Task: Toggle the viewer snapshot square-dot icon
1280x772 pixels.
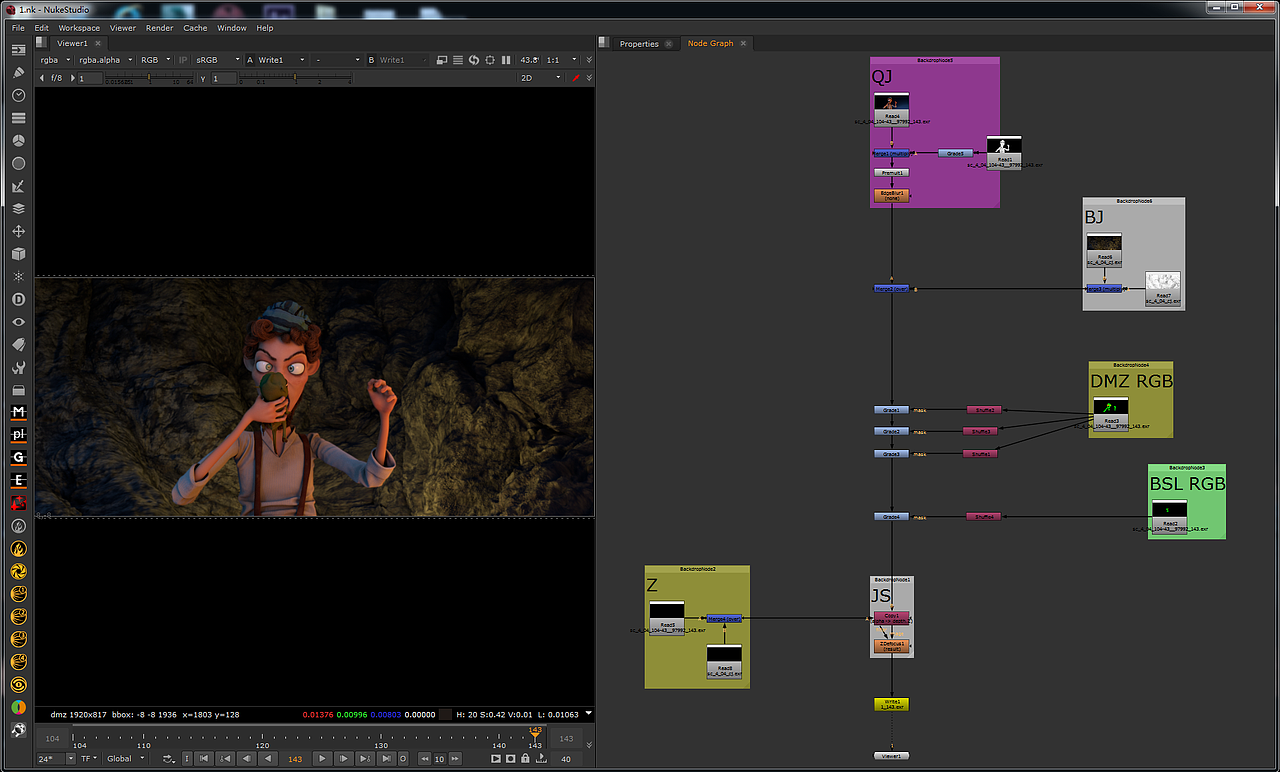Action: 511,759
